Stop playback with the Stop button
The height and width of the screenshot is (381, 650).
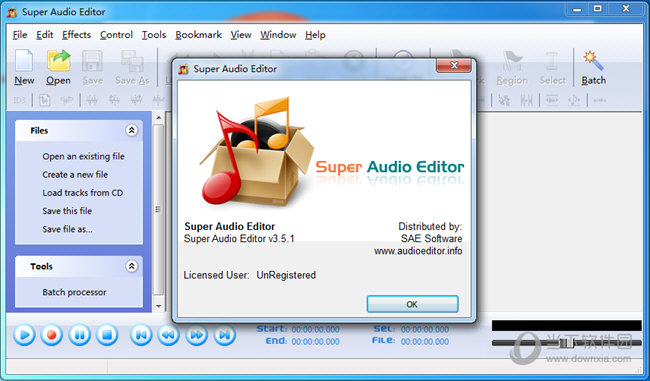pos(107,335)
